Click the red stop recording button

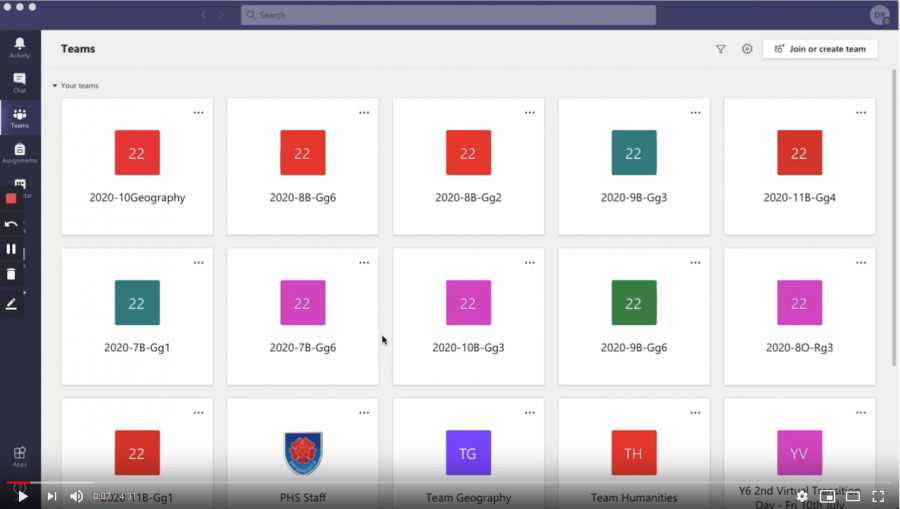[11, 198]
